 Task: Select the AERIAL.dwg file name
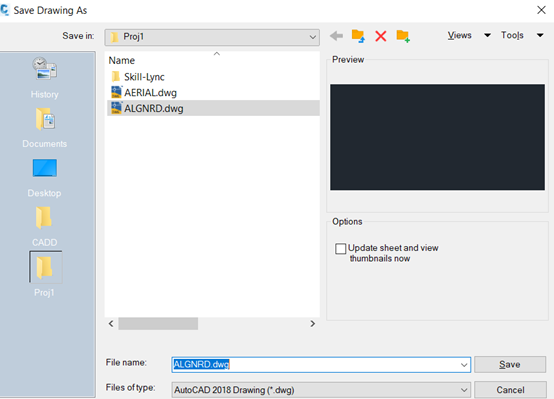coord(150,93)
